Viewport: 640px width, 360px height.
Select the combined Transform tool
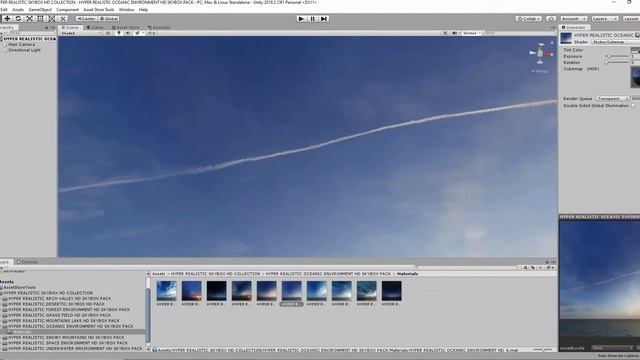coord(51,18)
